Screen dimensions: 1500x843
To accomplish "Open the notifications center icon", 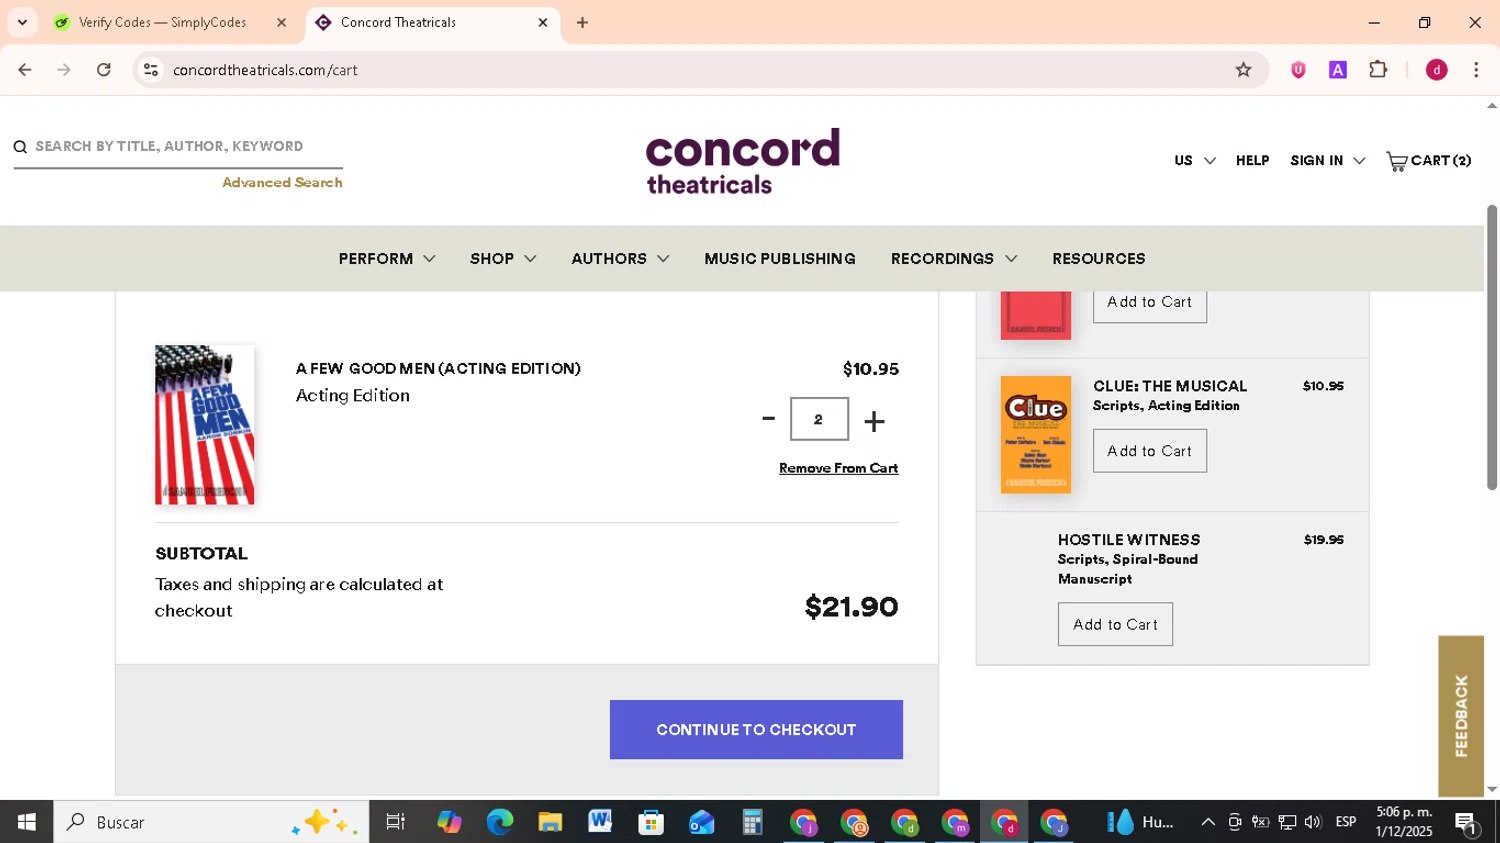I will pyautogui.click(x=1467, y=823).
